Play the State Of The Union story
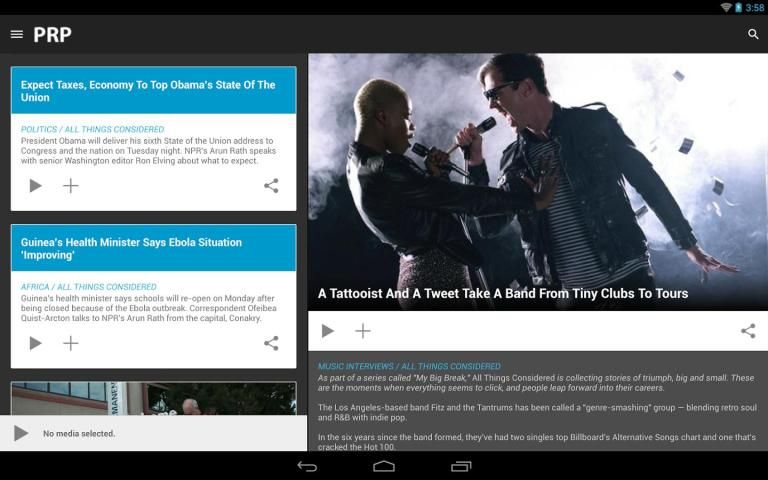The width and height of the screenshot is (768, 480). pyautogui.click(x=35, y=186)
